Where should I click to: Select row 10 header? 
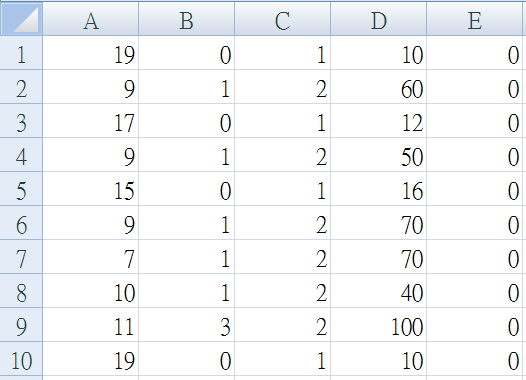[x=21, y=359]
